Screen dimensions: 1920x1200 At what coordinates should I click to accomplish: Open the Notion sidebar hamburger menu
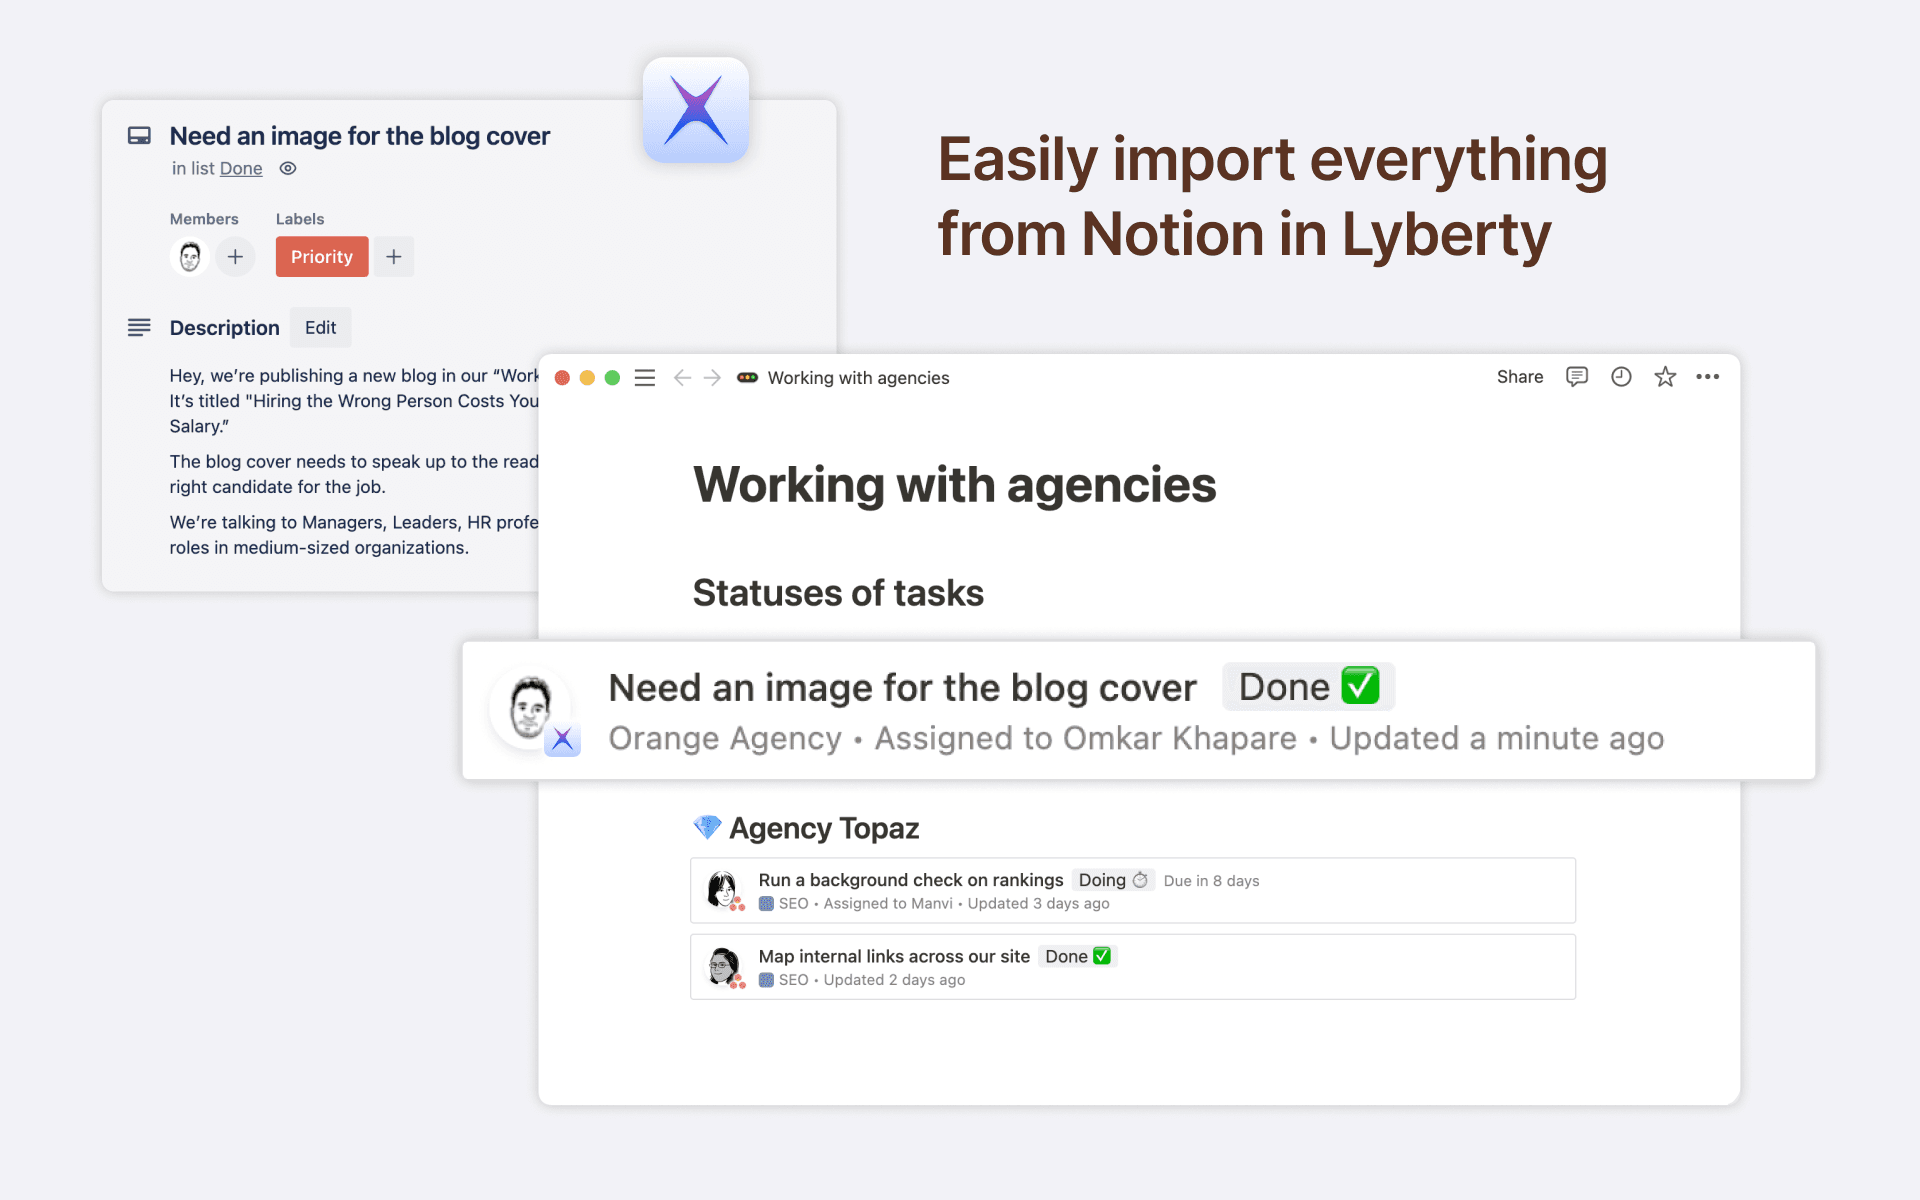click(x=645, y=377)
